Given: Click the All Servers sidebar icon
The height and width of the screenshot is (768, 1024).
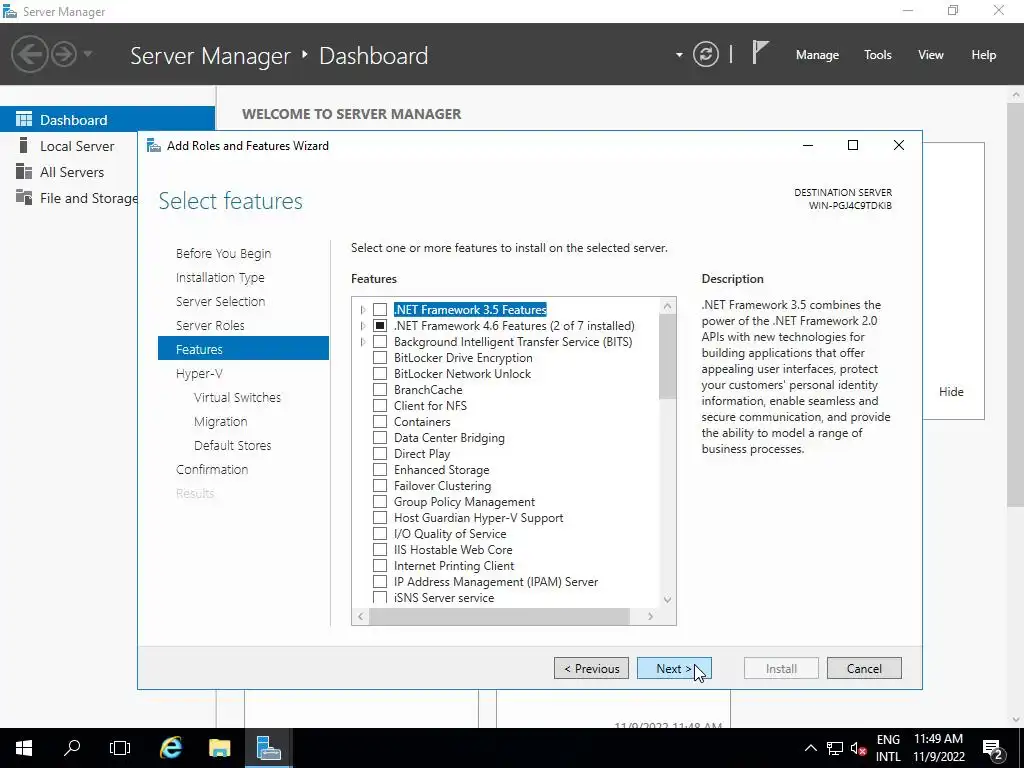Looking at the screenshot, I should [24, 171].
